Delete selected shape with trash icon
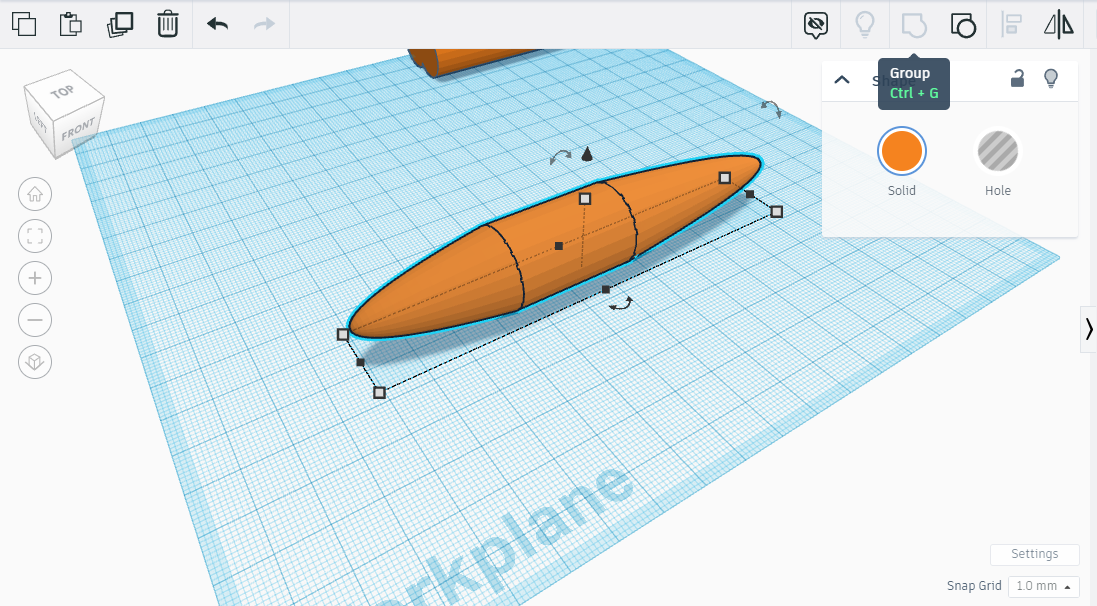The image size is (1097, 606). [168, 24]
